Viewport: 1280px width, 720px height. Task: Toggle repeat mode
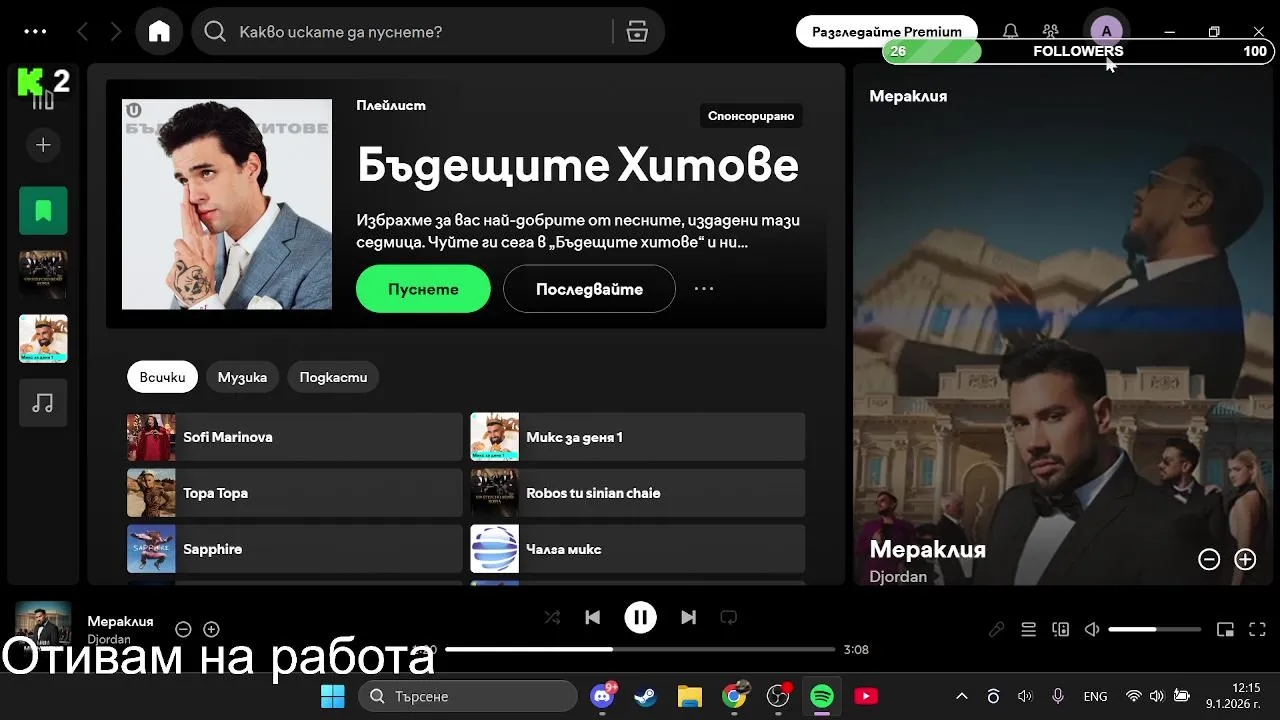(x=729, y=617)
